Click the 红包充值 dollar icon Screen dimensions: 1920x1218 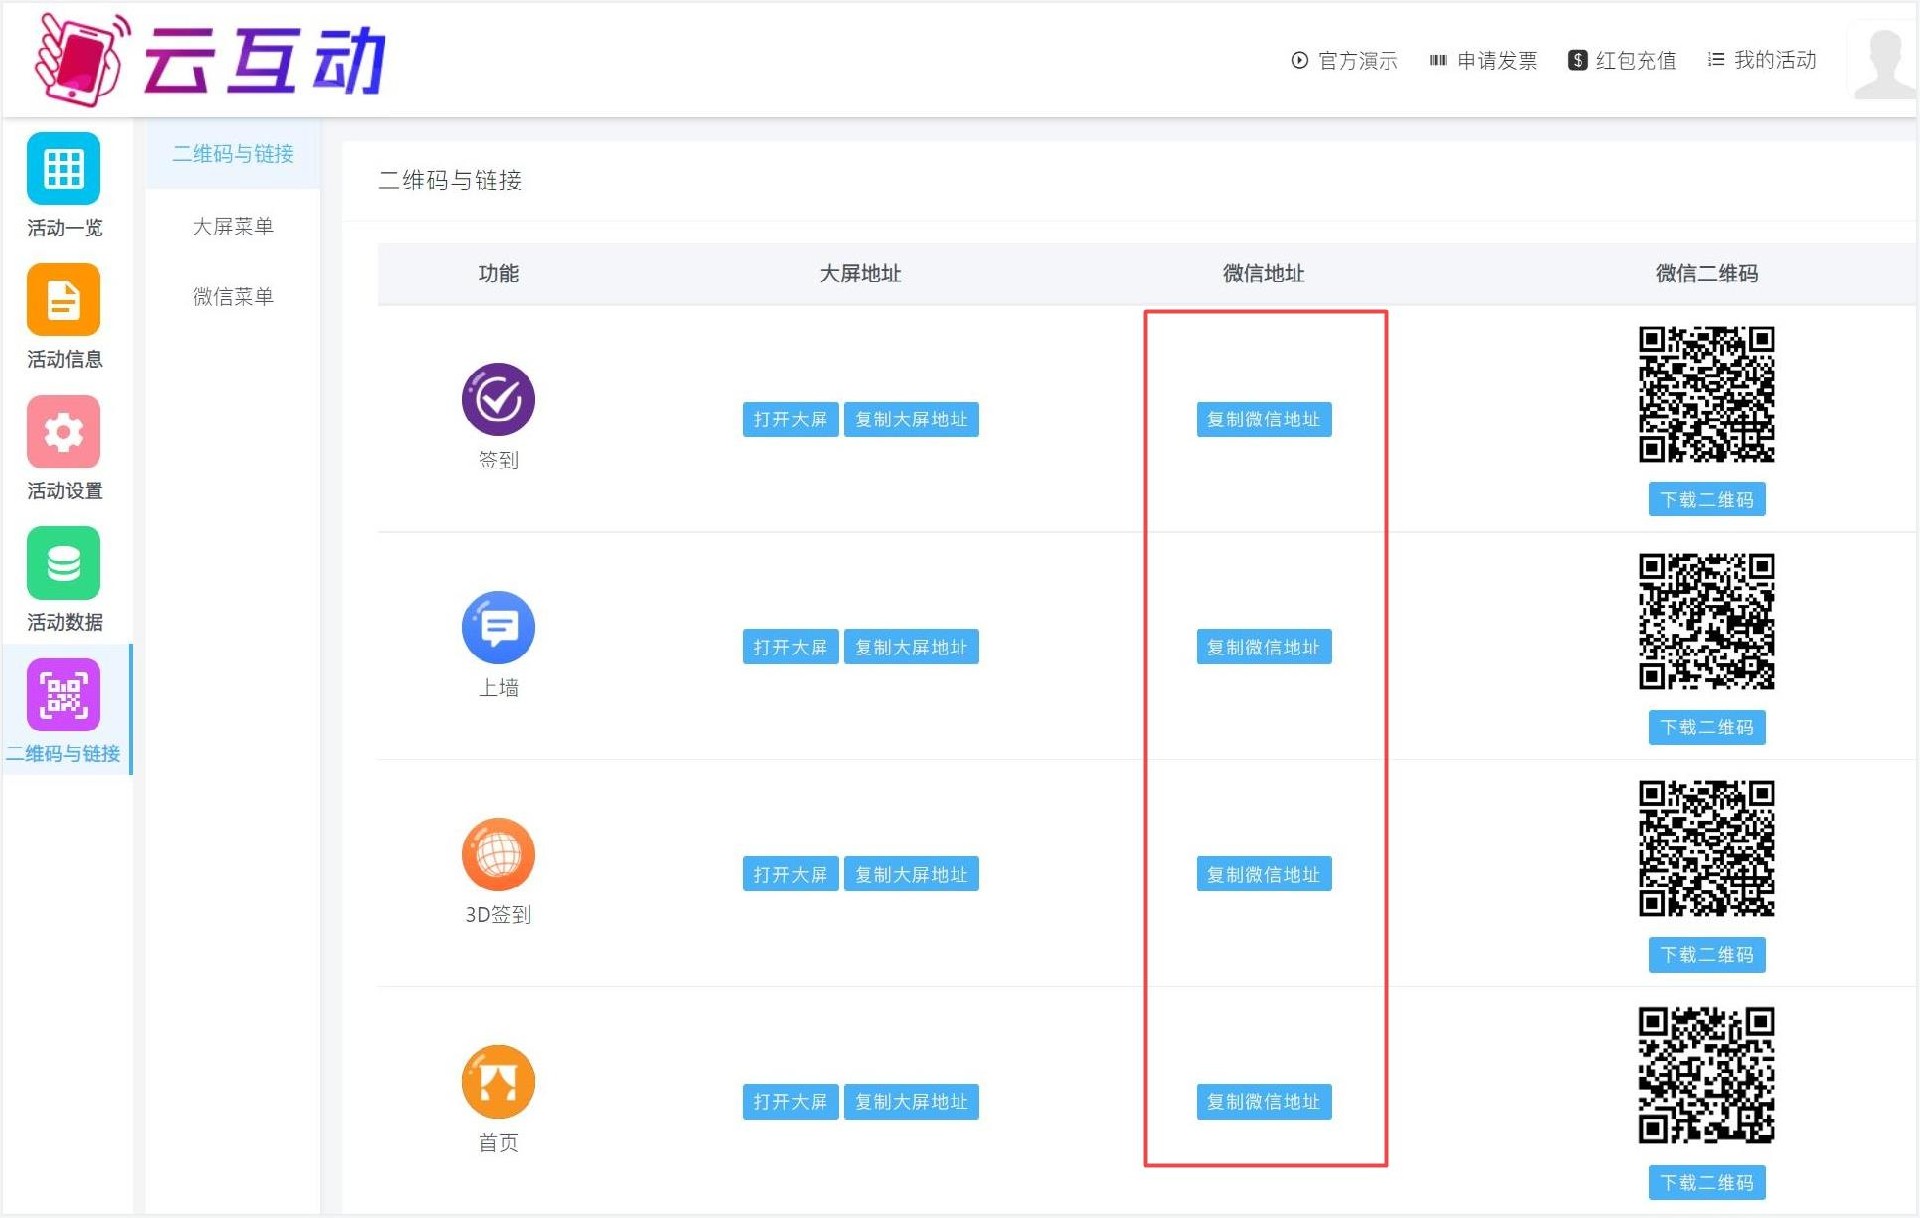(x=1577, y=60)
